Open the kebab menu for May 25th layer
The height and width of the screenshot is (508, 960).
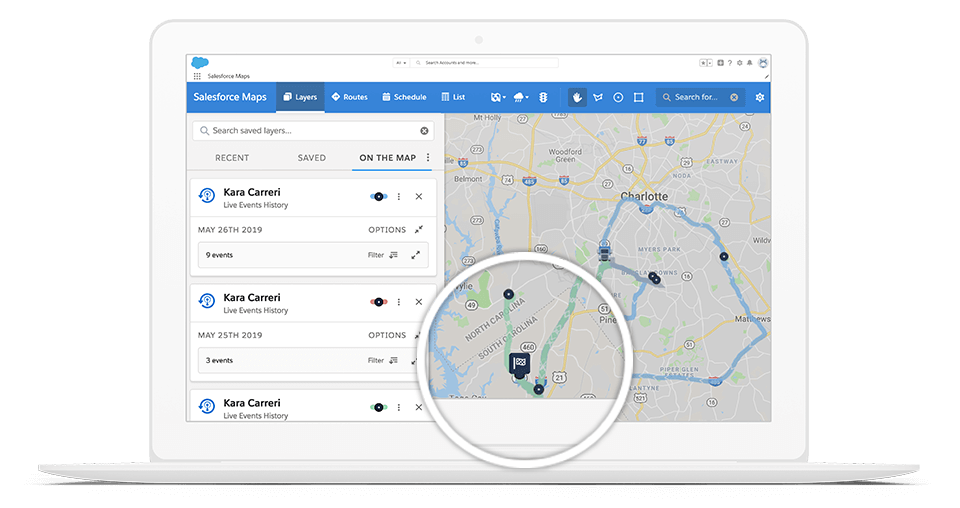[399, 302]
